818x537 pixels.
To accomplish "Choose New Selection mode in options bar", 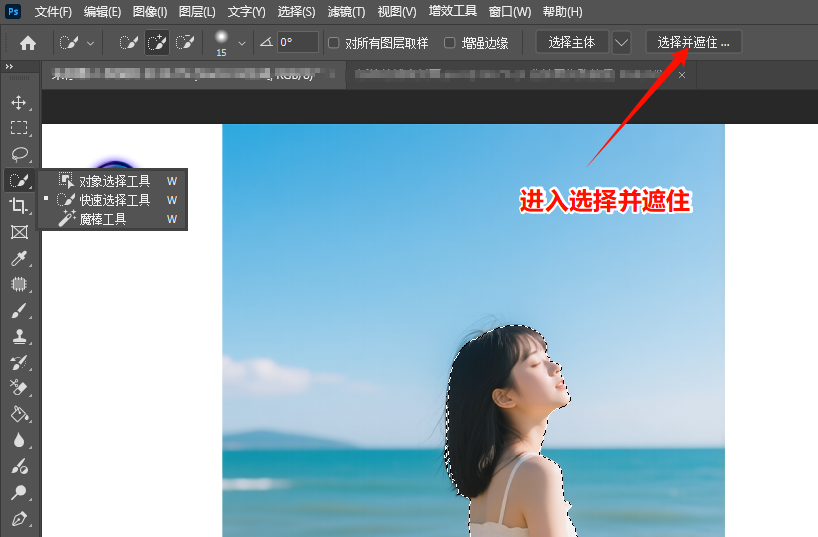I will (128, 42).
